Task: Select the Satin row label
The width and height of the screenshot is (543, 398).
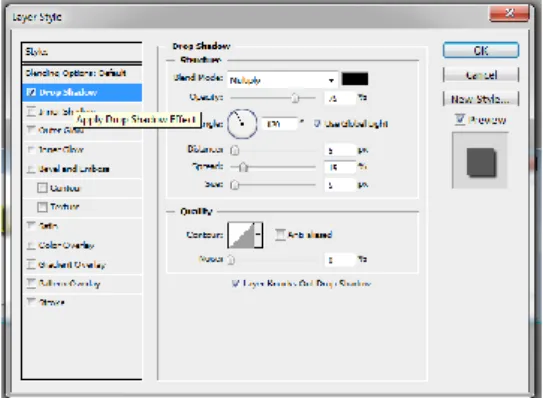Action: [48, 226]
